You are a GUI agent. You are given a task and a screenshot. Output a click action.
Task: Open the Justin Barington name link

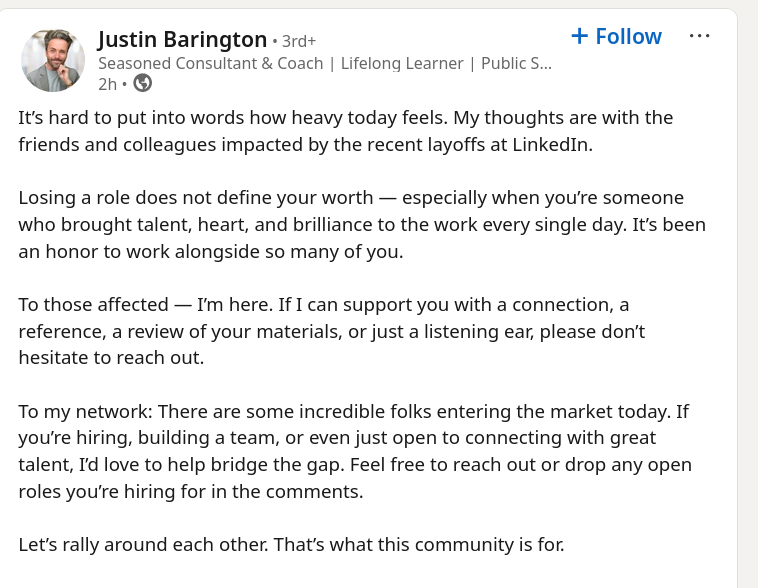click(x=182, y=39)
